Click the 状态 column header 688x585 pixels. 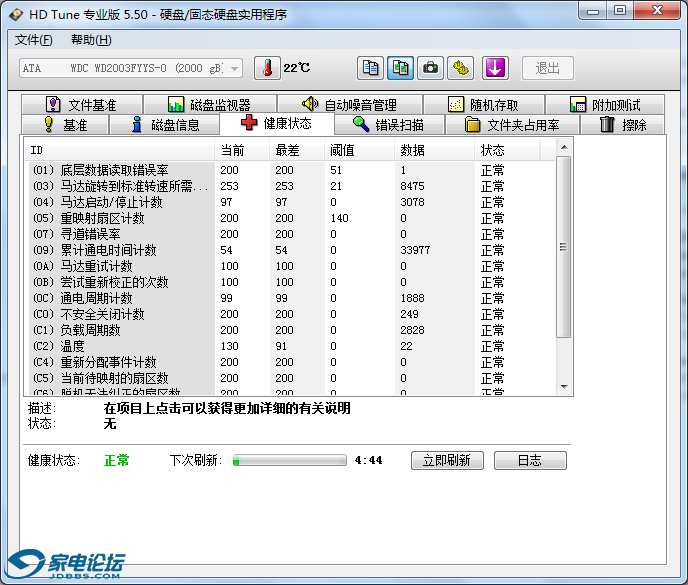[507, 151]
